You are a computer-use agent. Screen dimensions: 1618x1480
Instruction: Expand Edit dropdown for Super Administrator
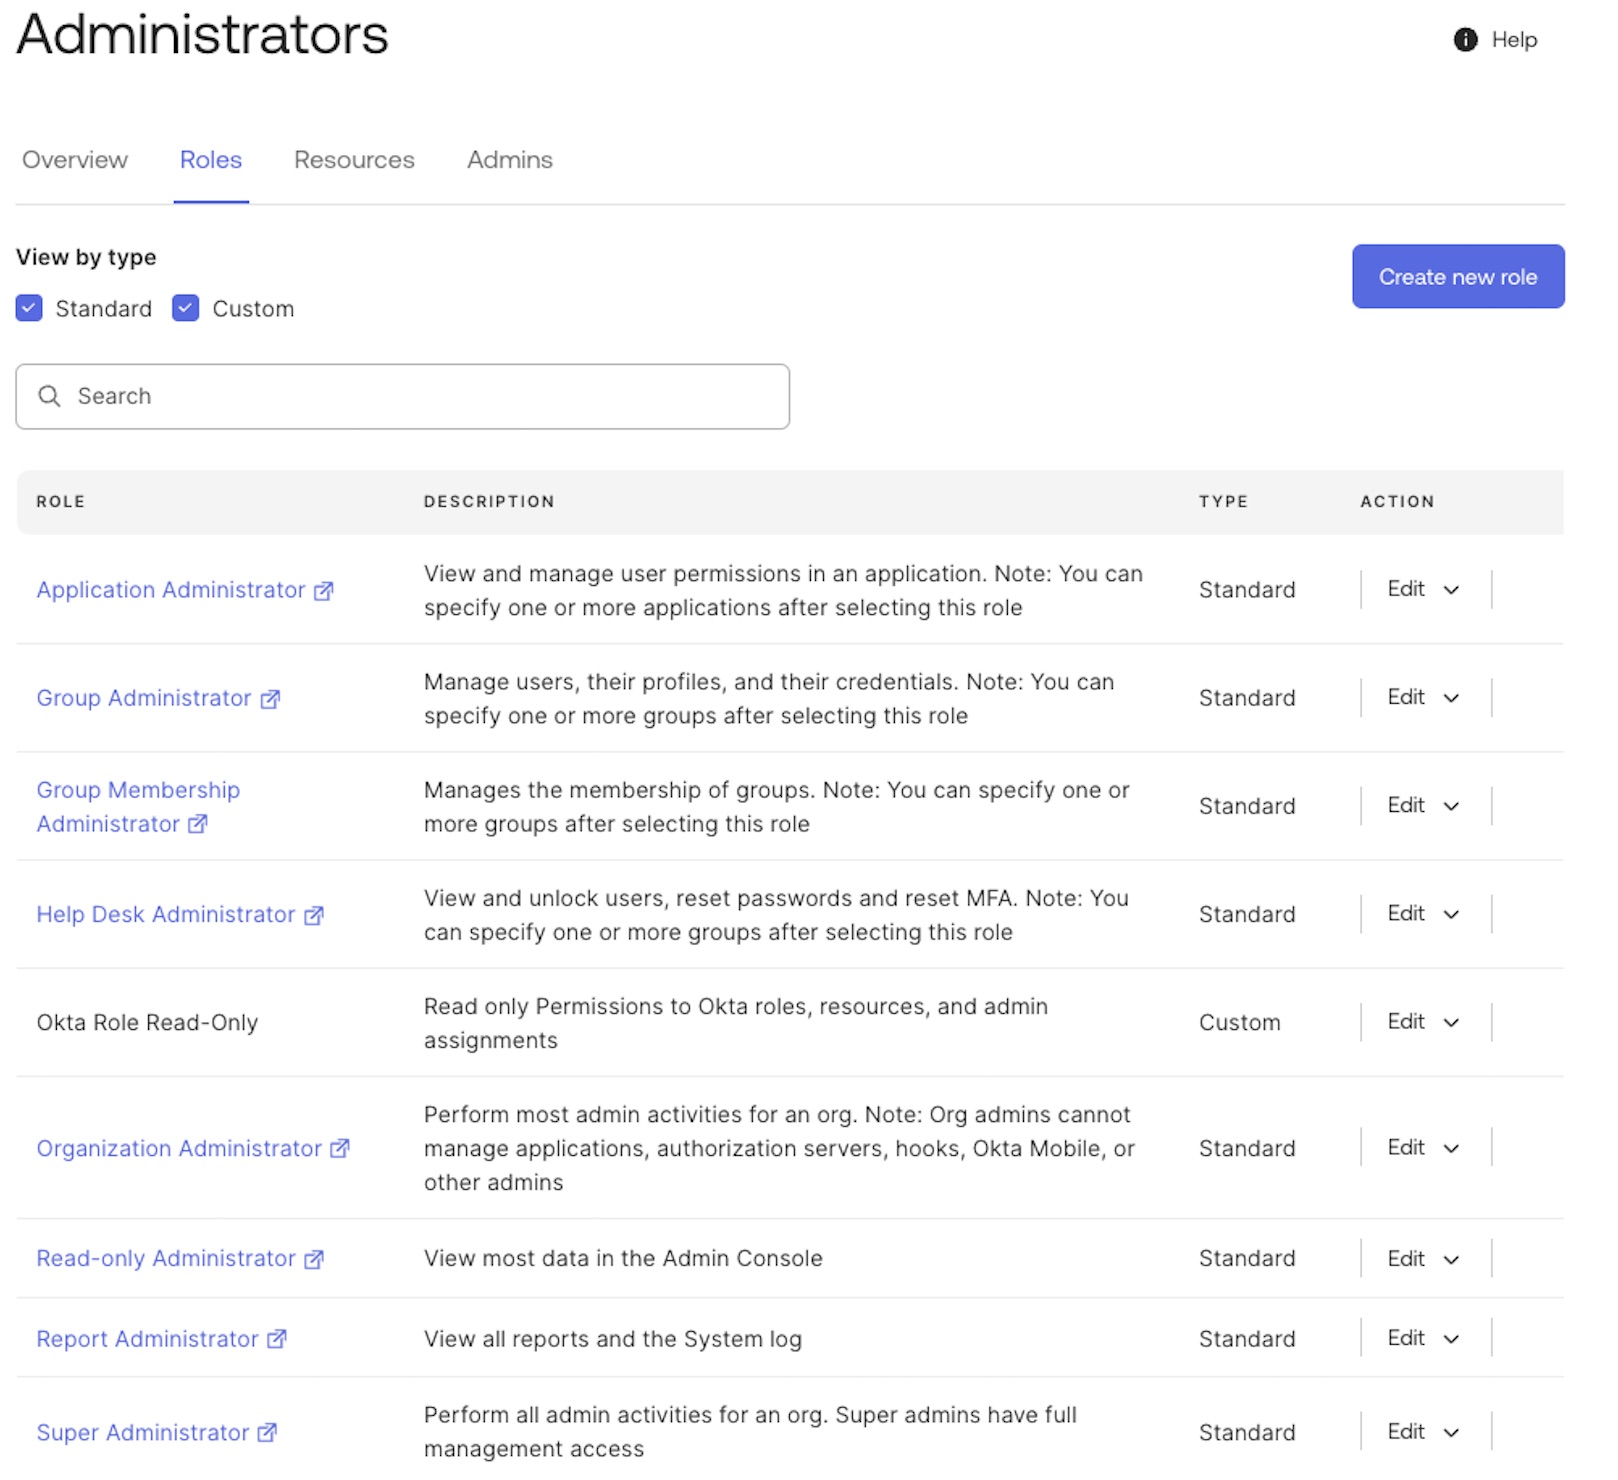click(x=1424, y=1432)
